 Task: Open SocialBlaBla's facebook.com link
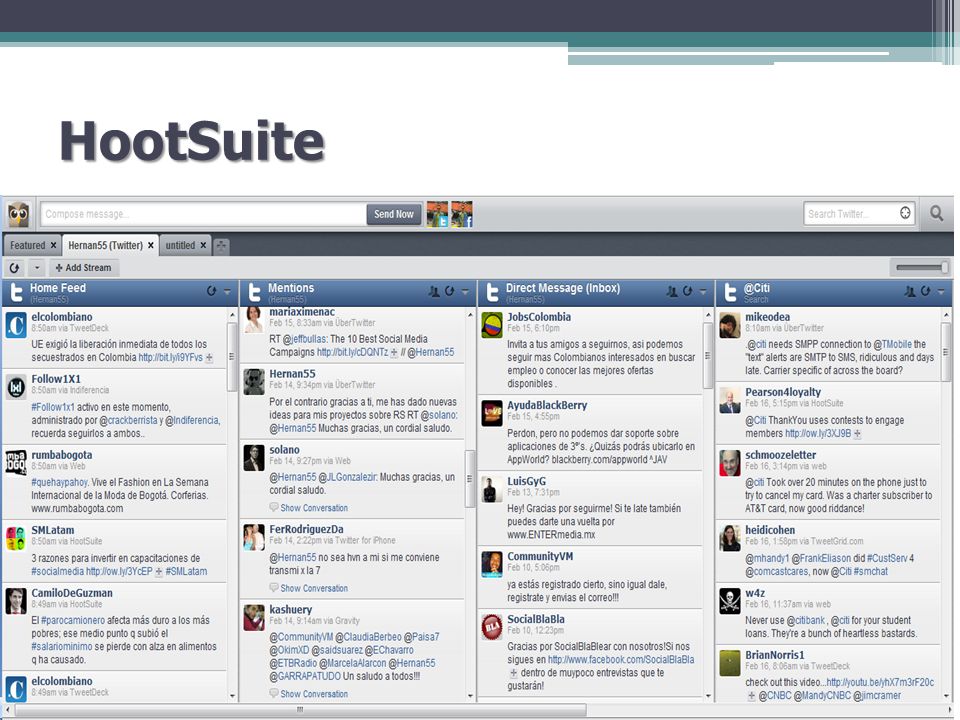click(x=621, y=660)
